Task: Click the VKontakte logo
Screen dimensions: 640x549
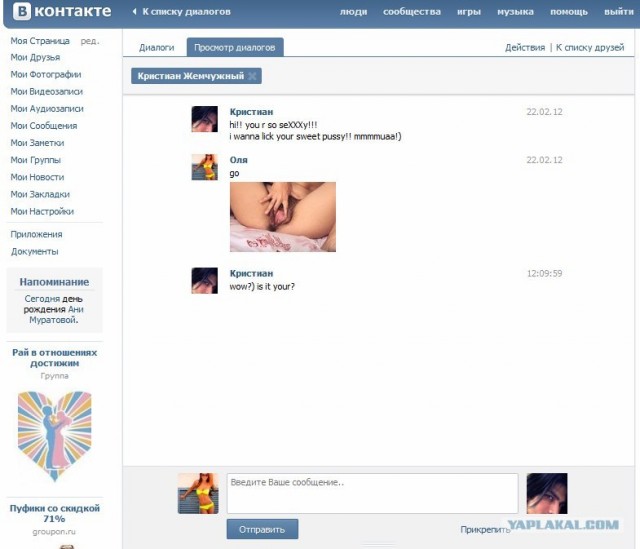Action: (62, 11)
